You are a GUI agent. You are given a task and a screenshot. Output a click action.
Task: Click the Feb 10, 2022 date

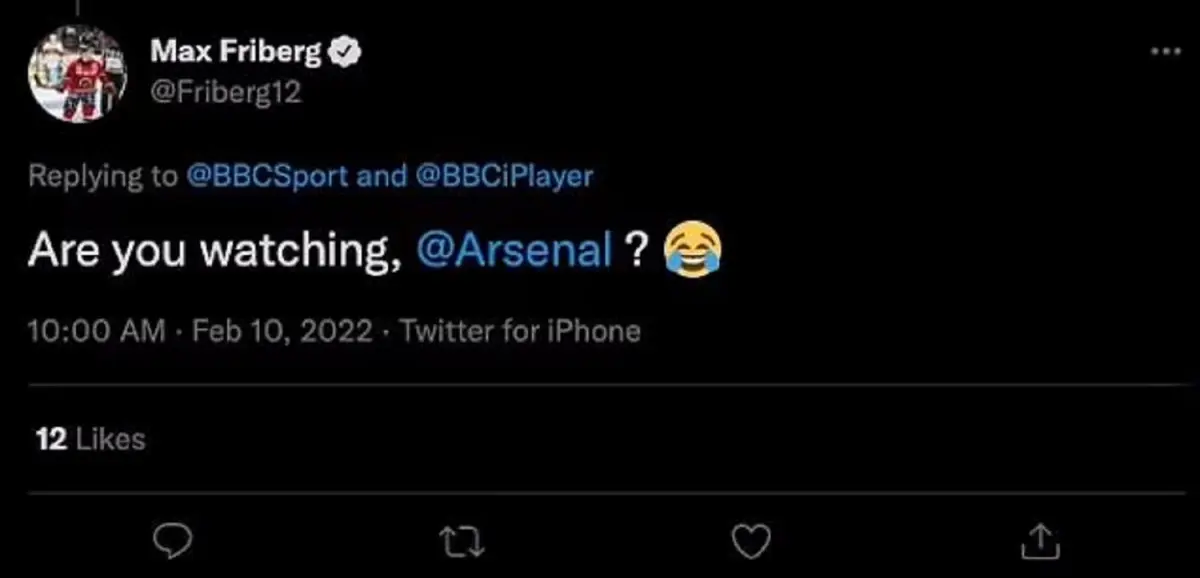[283, 331]
